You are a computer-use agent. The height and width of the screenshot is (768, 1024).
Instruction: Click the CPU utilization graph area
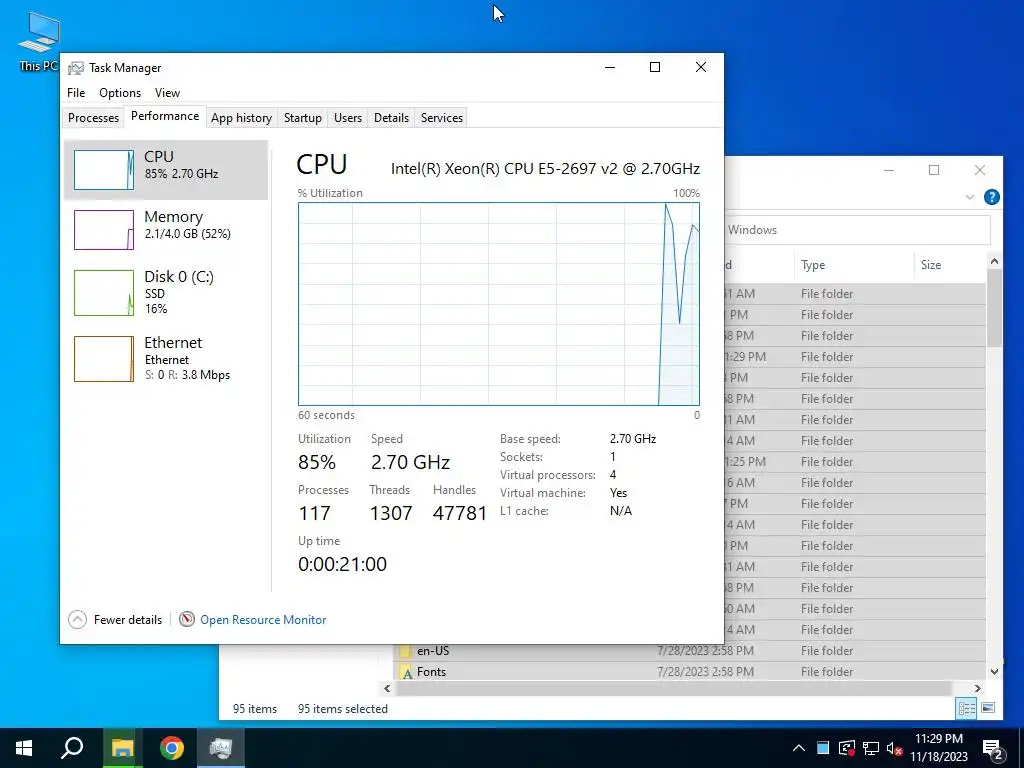pyautogui.click(x=498, y=304)
